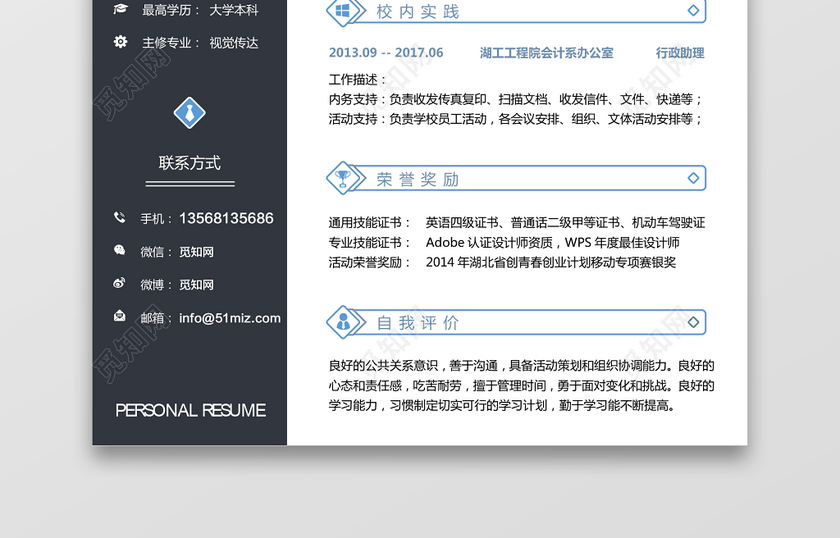
Task: Click the windows diamond icon in 校内实践 header
Action: 343,11
